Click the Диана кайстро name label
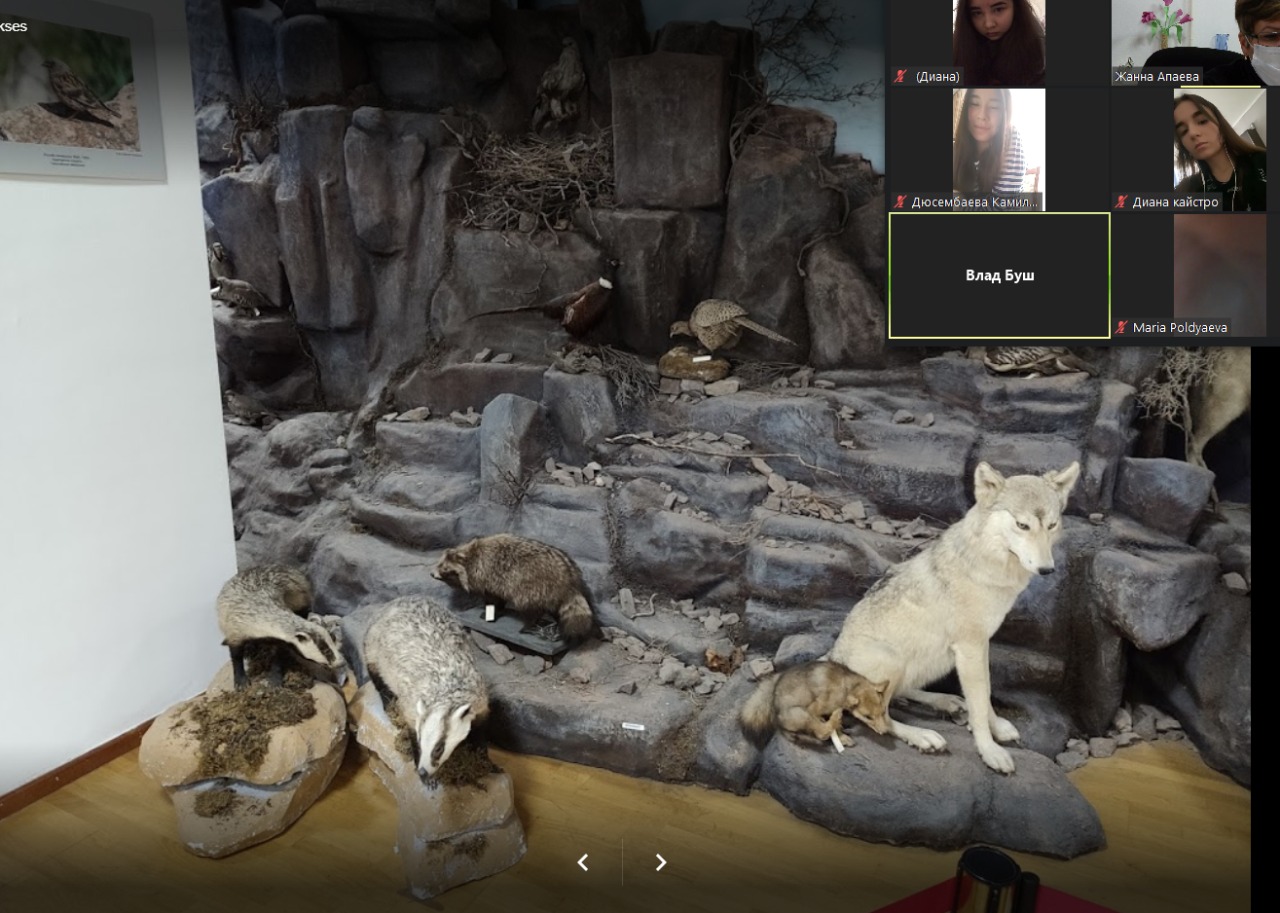Viewport: 1280px width, 913px height. coord(1176,202)
